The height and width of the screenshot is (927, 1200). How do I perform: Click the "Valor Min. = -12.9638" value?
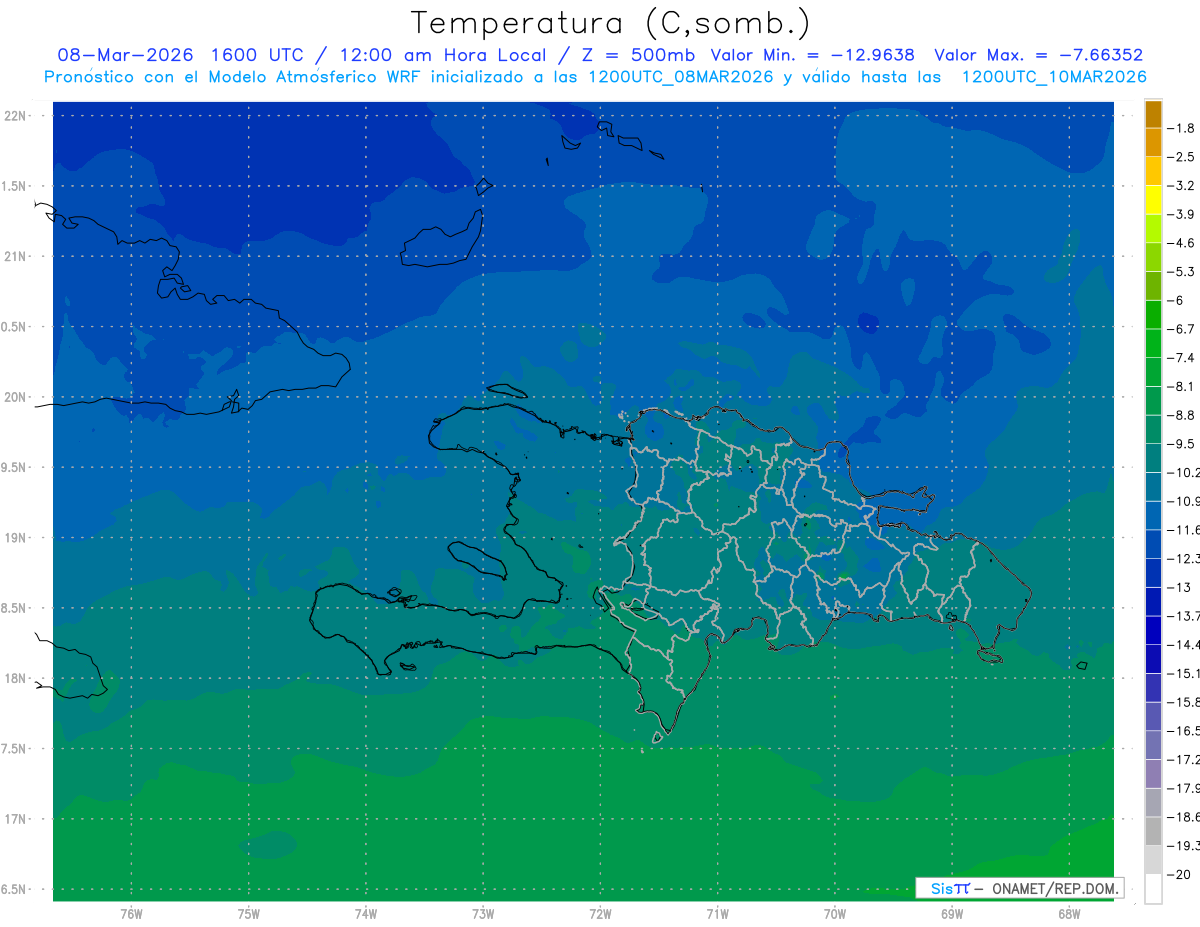coord(812,55)
